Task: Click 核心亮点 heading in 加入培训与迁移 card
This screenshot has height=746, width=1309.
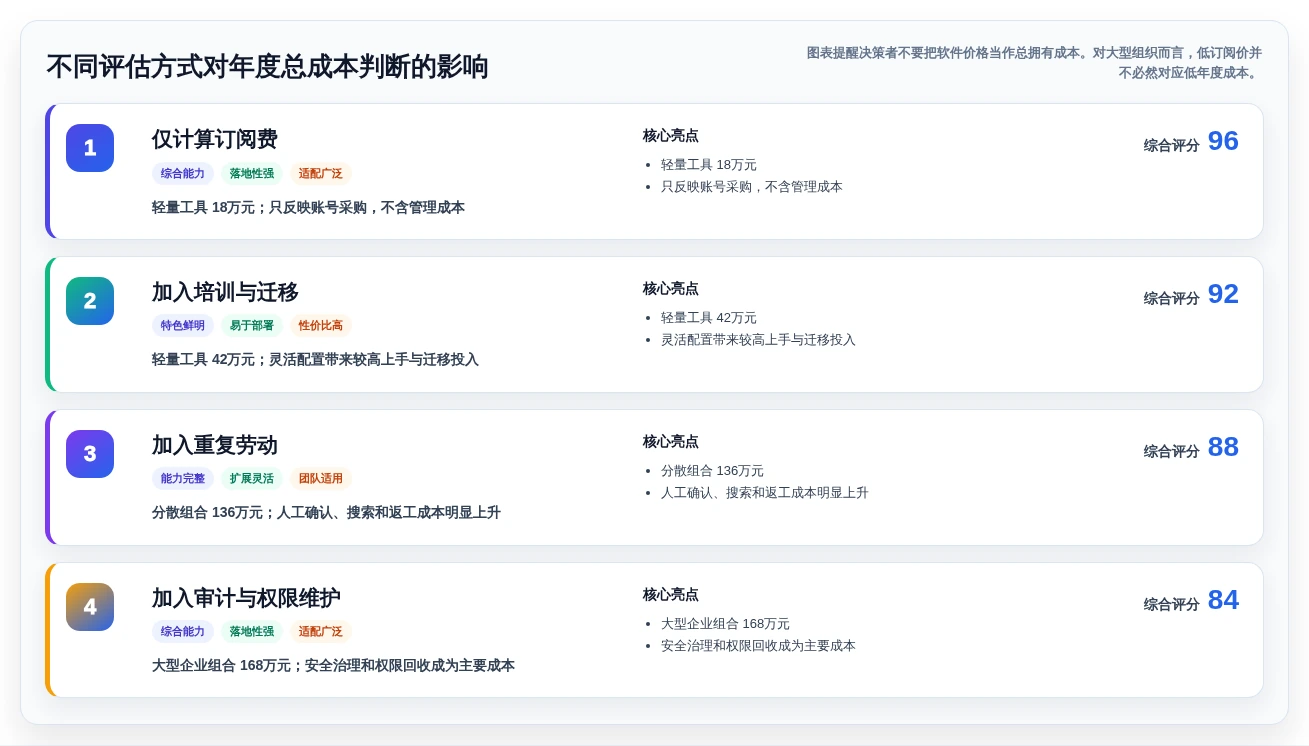Action: click(671, 289)
